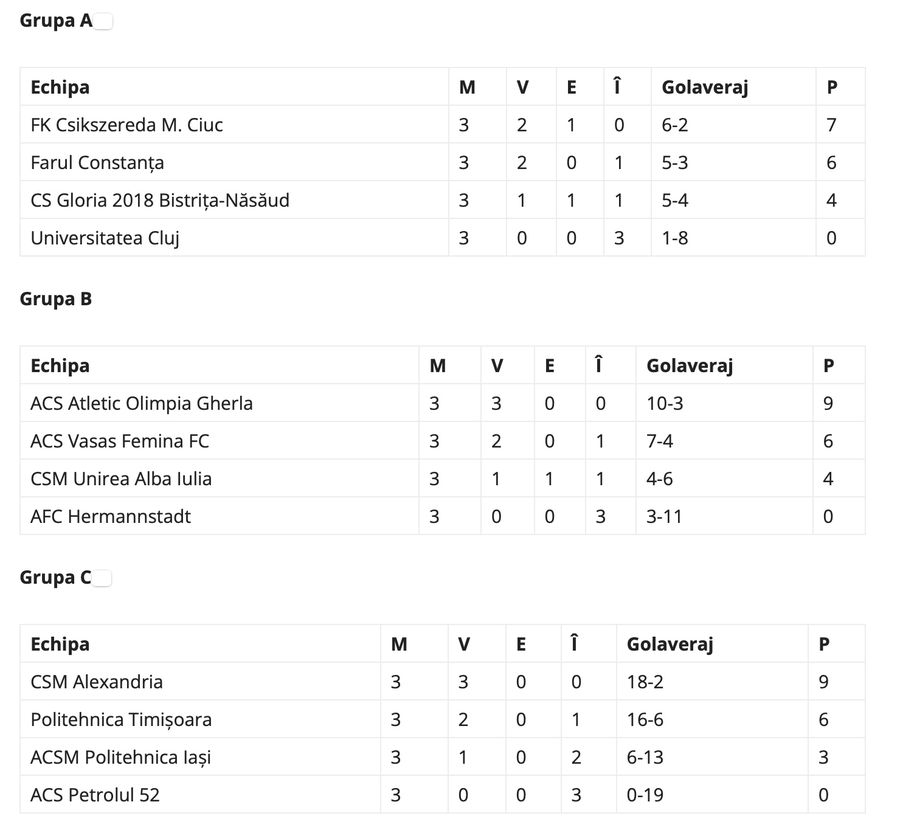Toggle the checkbox next to Grupa C
Viewport: 900px width, 830px height.
pyautogui.click(x=102, y=578)
